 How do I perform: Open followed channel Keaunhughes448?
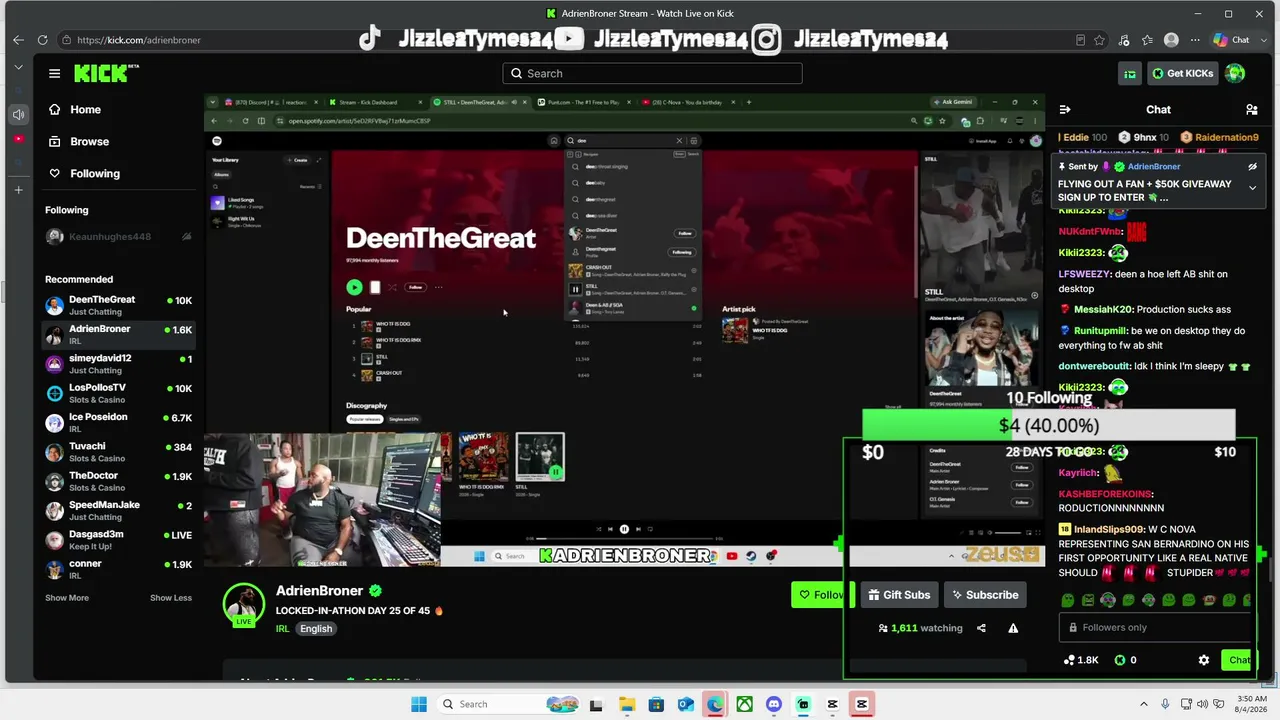click(118, 237)
